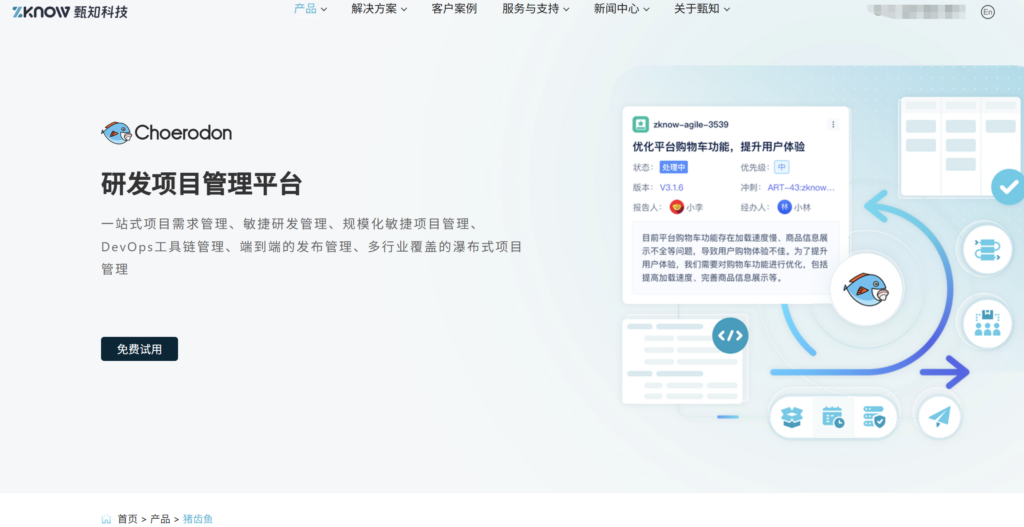The height and width of the screenshot is (527, 1024).
Task: Click the purple right arrow graphic
Action: point(944,373)
